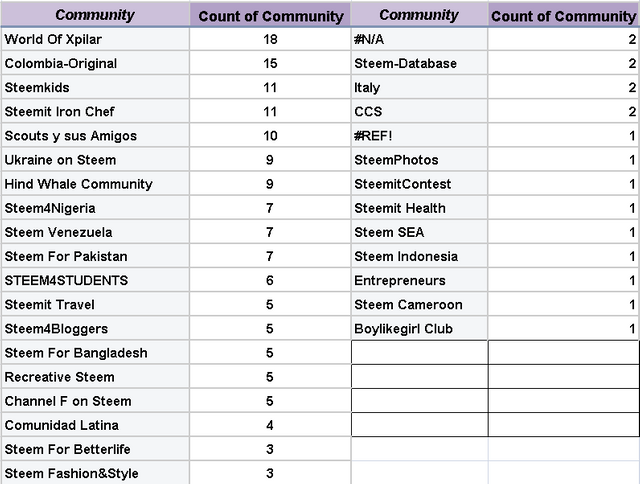
Task: Select the Steem For Bangladesh cell
Action: point(95,352)
